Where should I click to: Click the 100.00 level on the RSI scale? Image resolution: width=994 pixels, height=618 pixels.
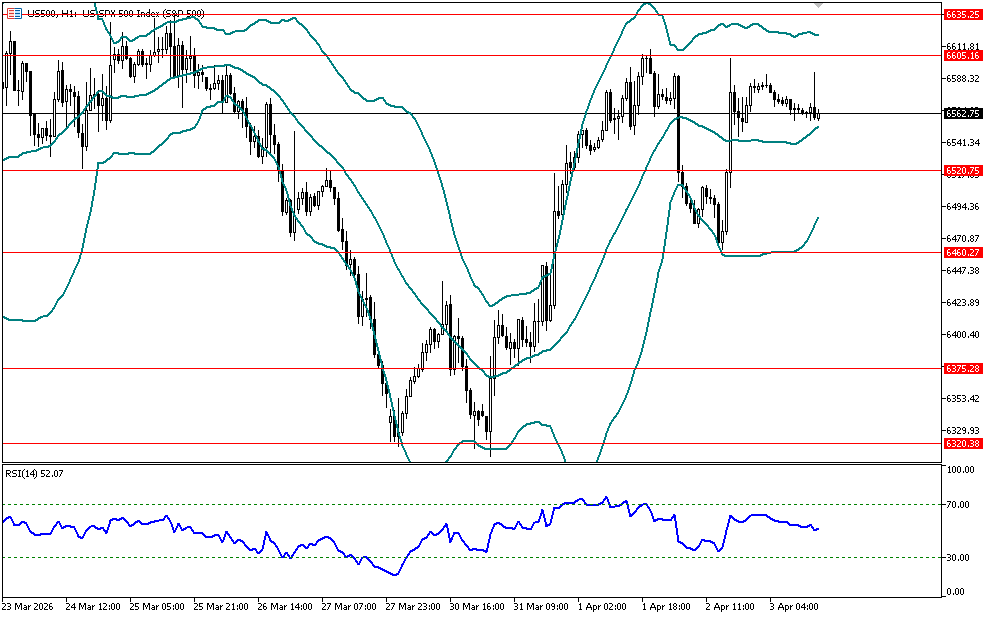pyautogui.click(x=961, y=469)
